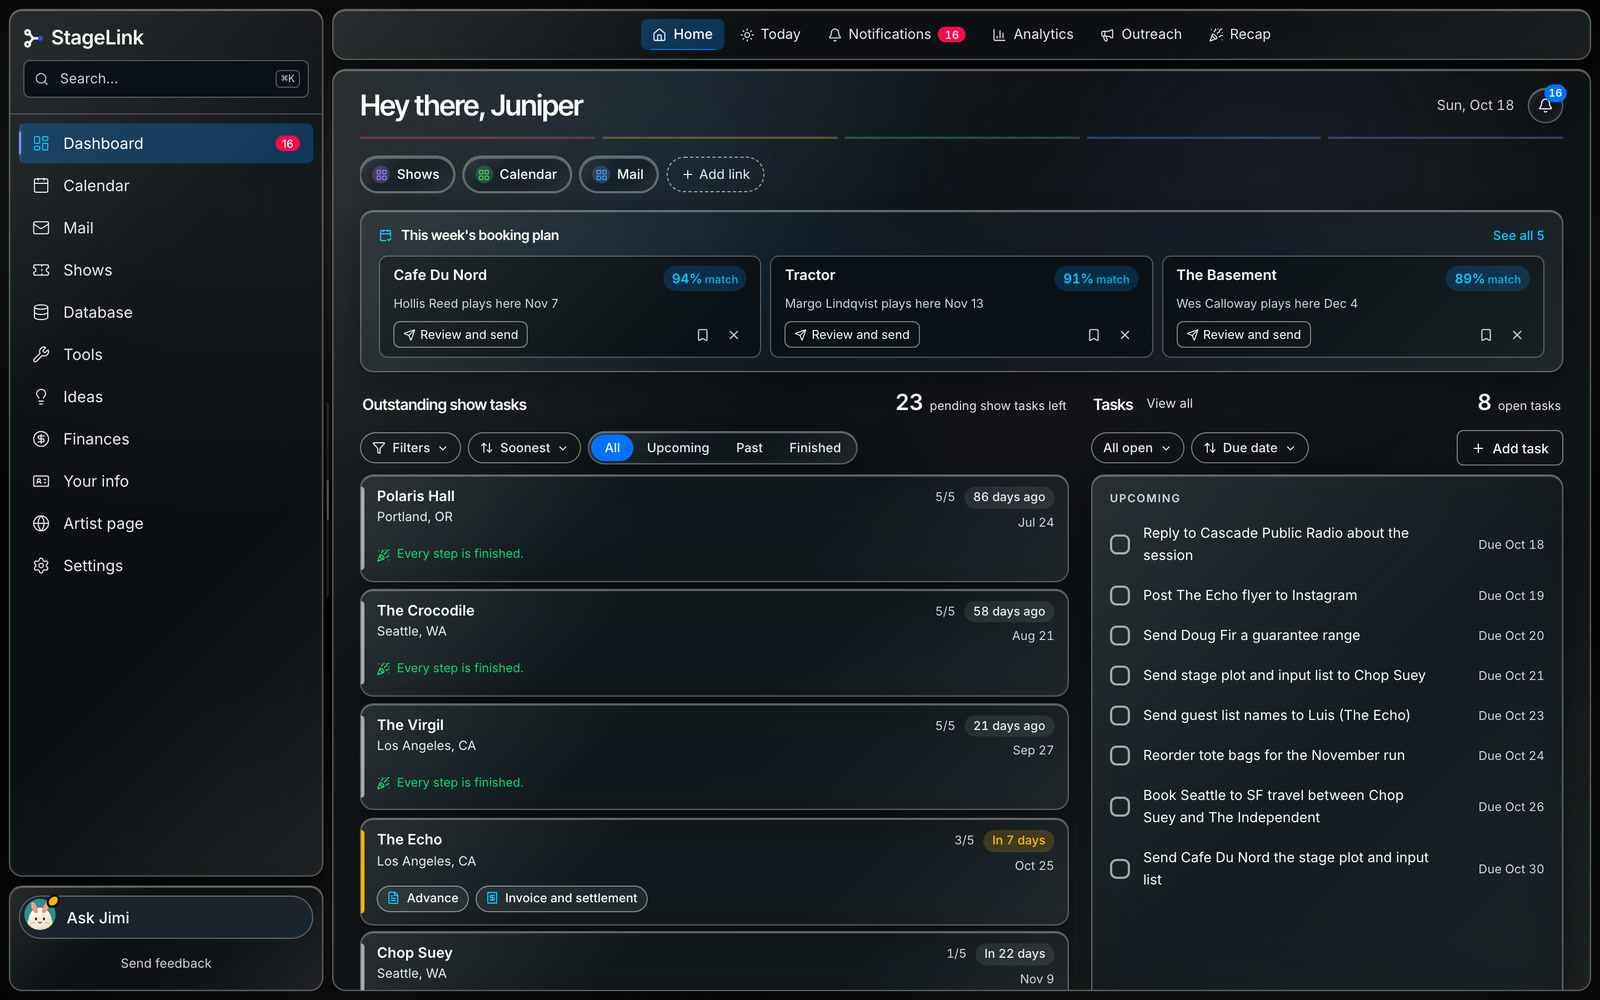The width and height of the screenshot is (1600, 1000).
Task: Open Ideas in the sidebar
Action: (166, 397)
